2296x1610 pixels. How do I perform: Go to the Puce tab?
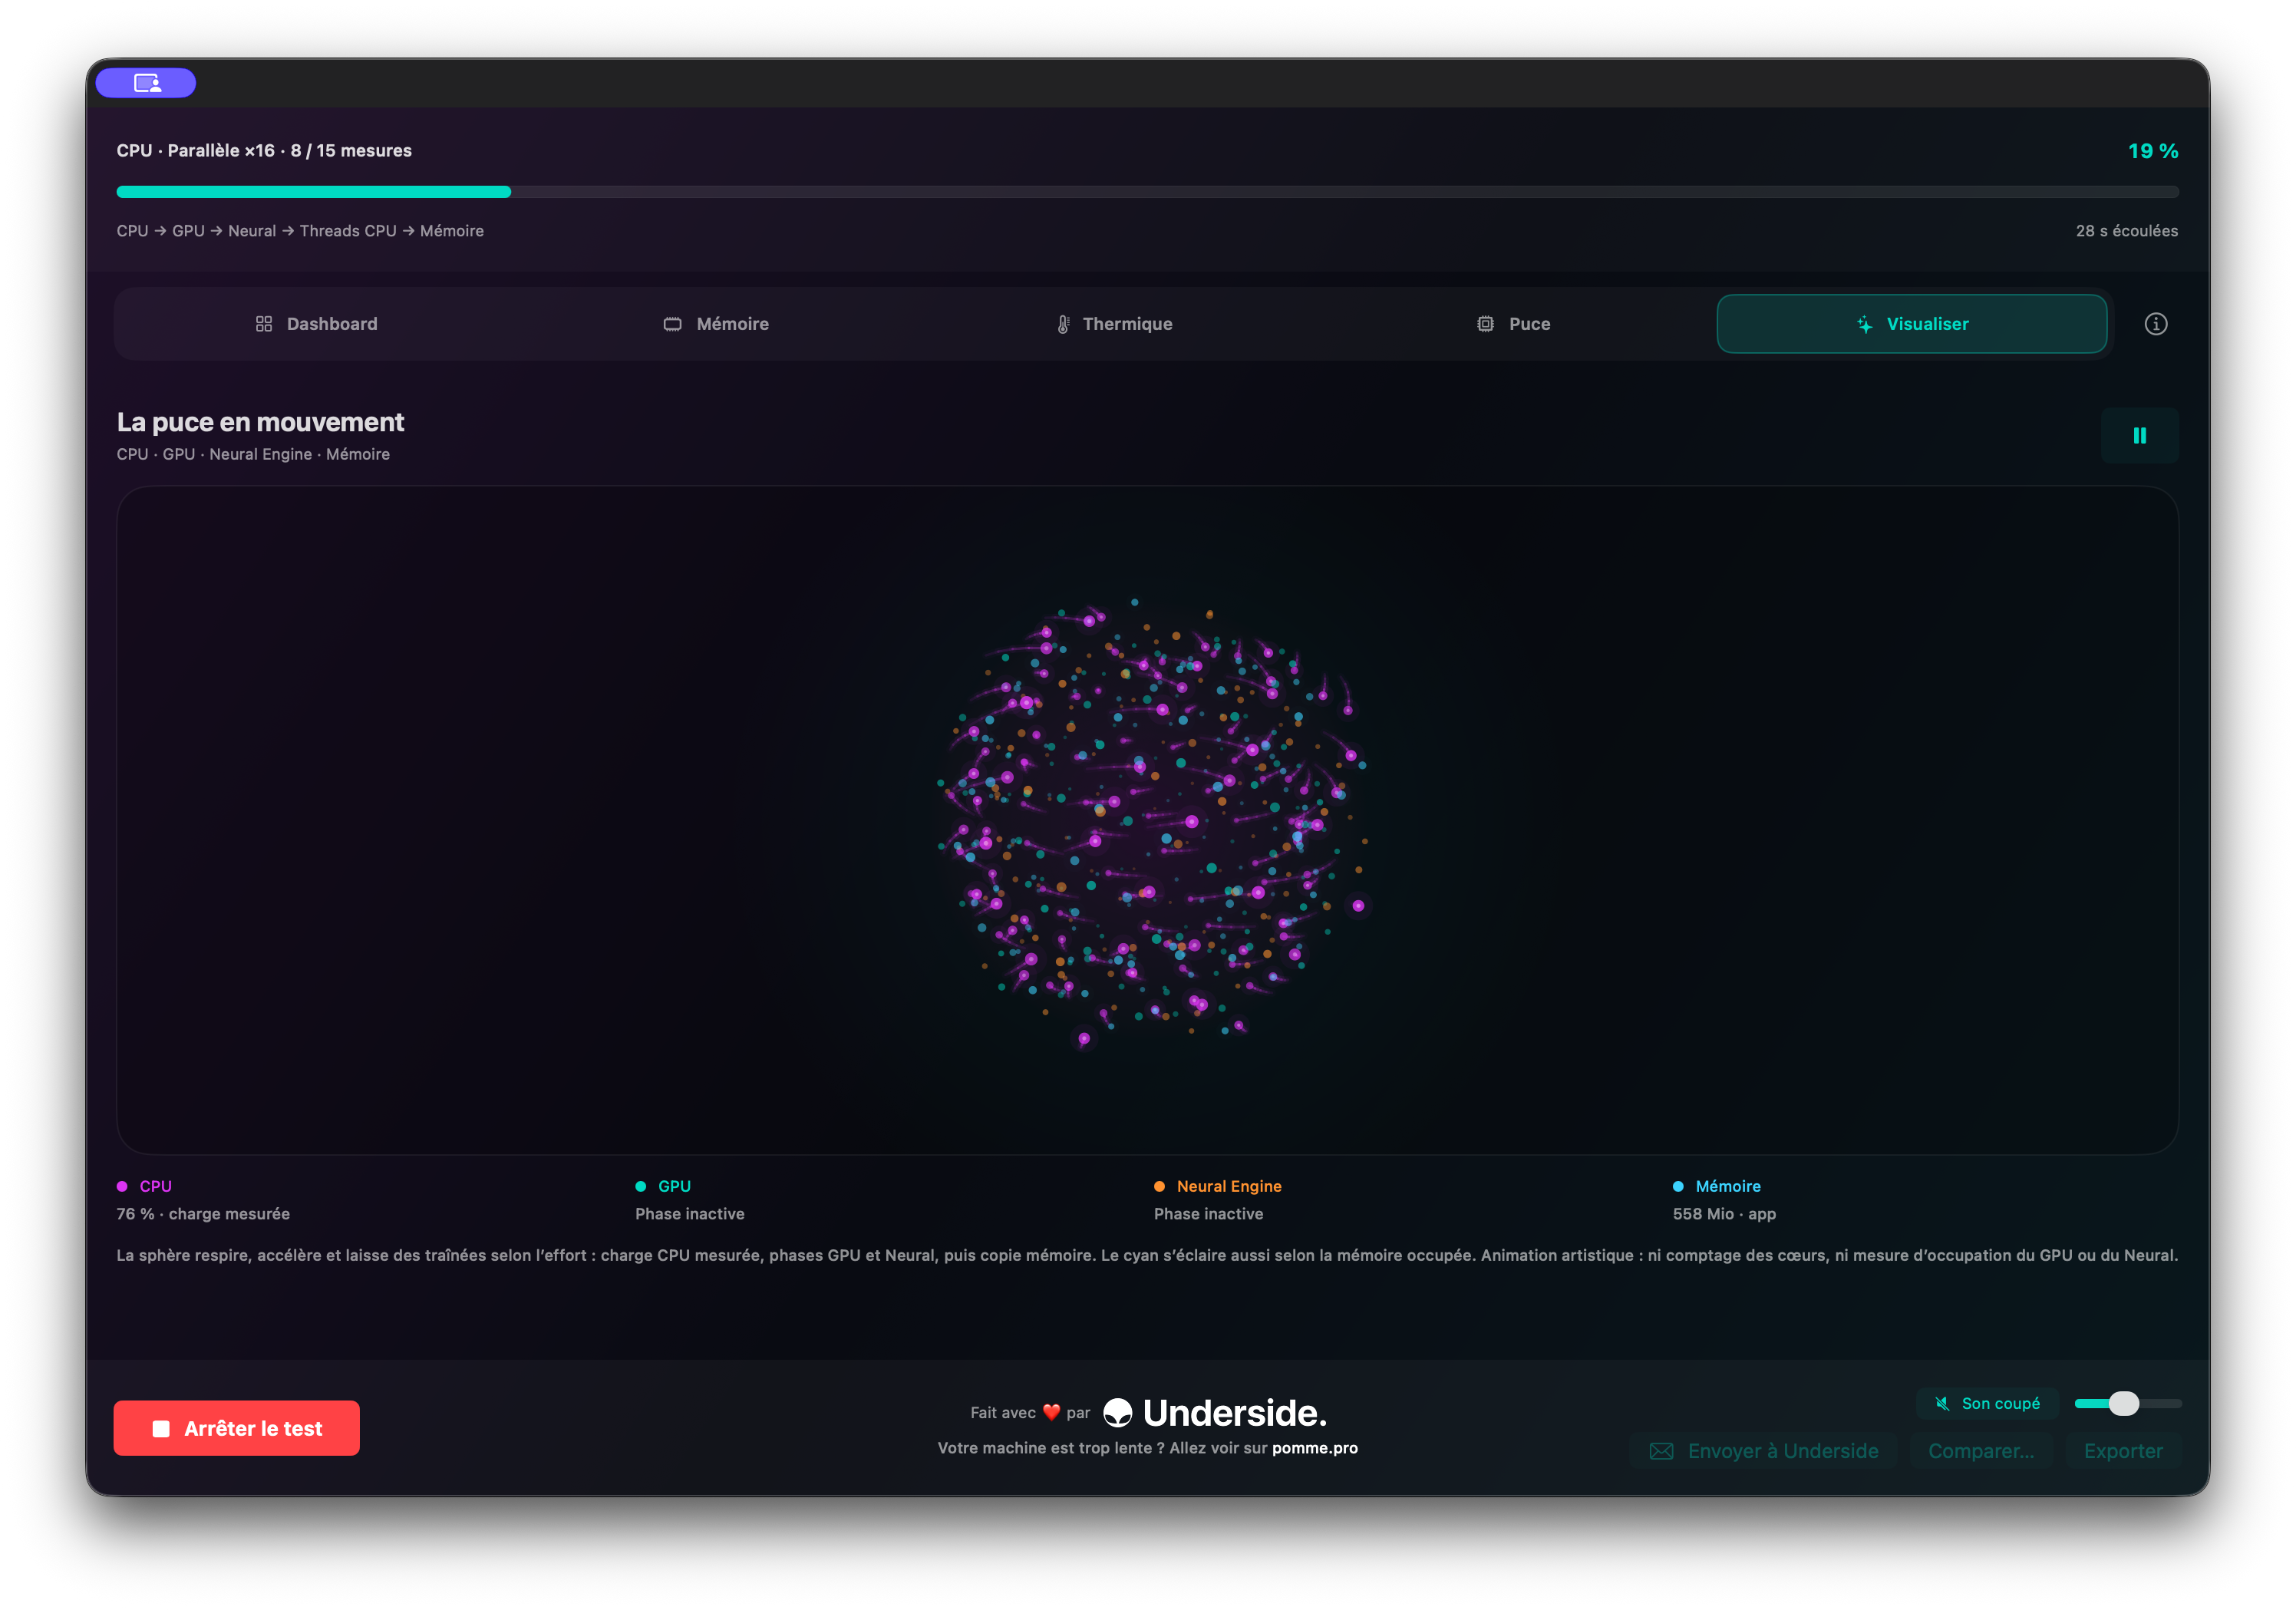click(1513, 324)
